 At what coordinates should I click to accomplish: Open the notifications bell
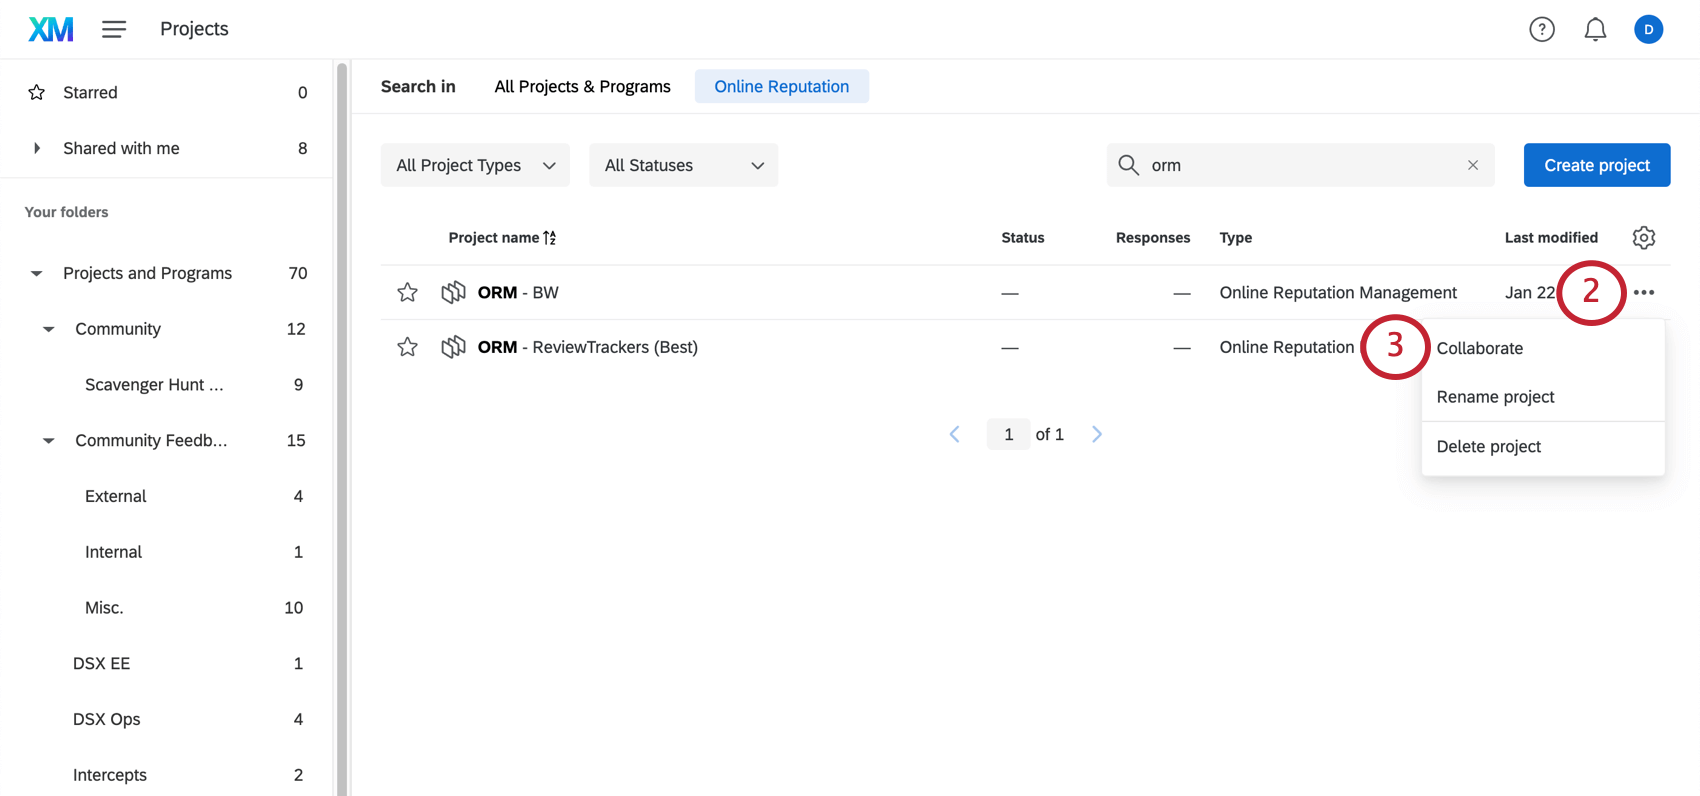[x=1595, y=30]
